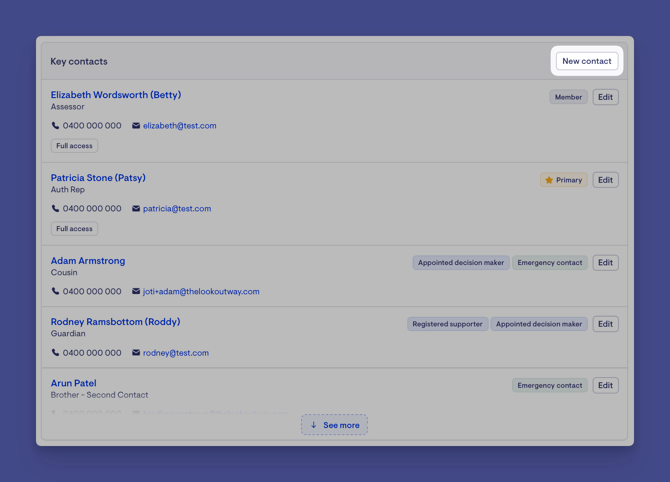Viewport: 670px width, 482px height.
Task: Click the New contact button
Action: click(587, 61)
